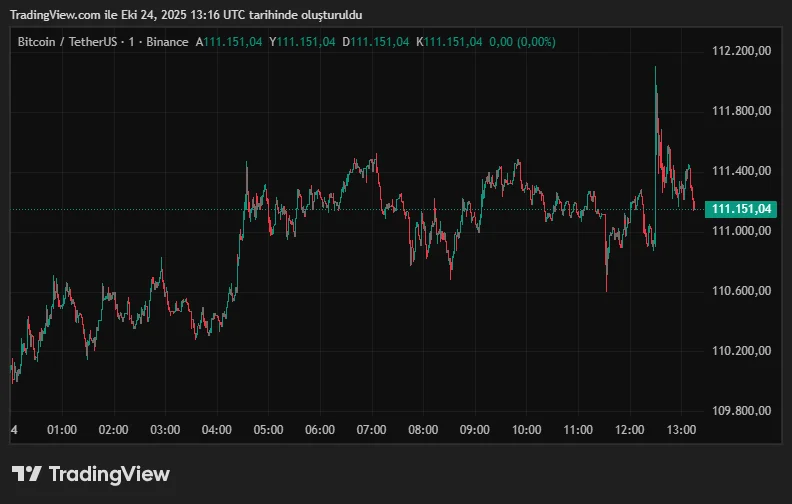792x504 pixels.
Task: Select the close value labeled K
Action: click(x=449, y=42)
